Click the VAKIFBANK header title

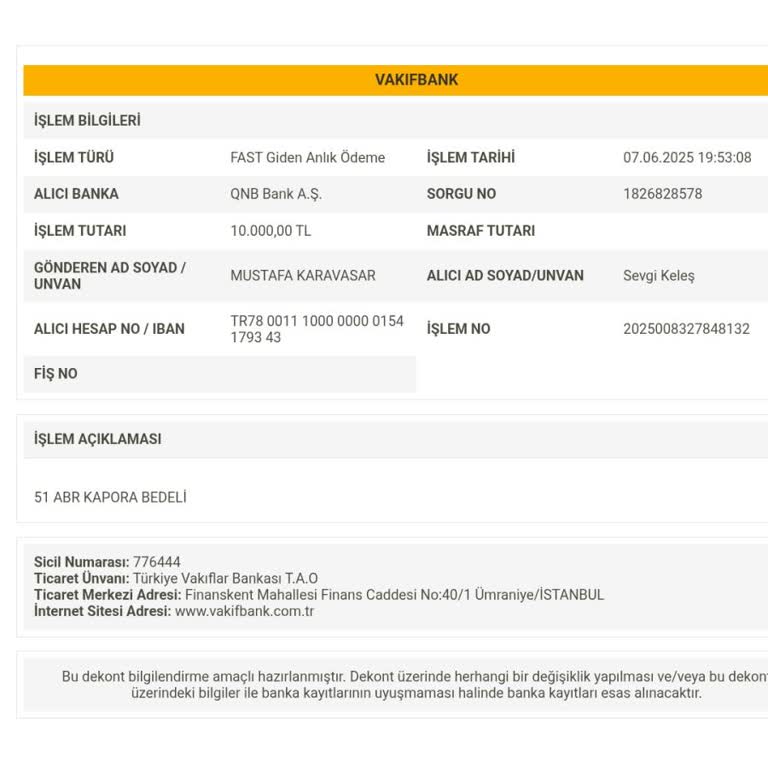pyautogui.click(x=416, y=80)
